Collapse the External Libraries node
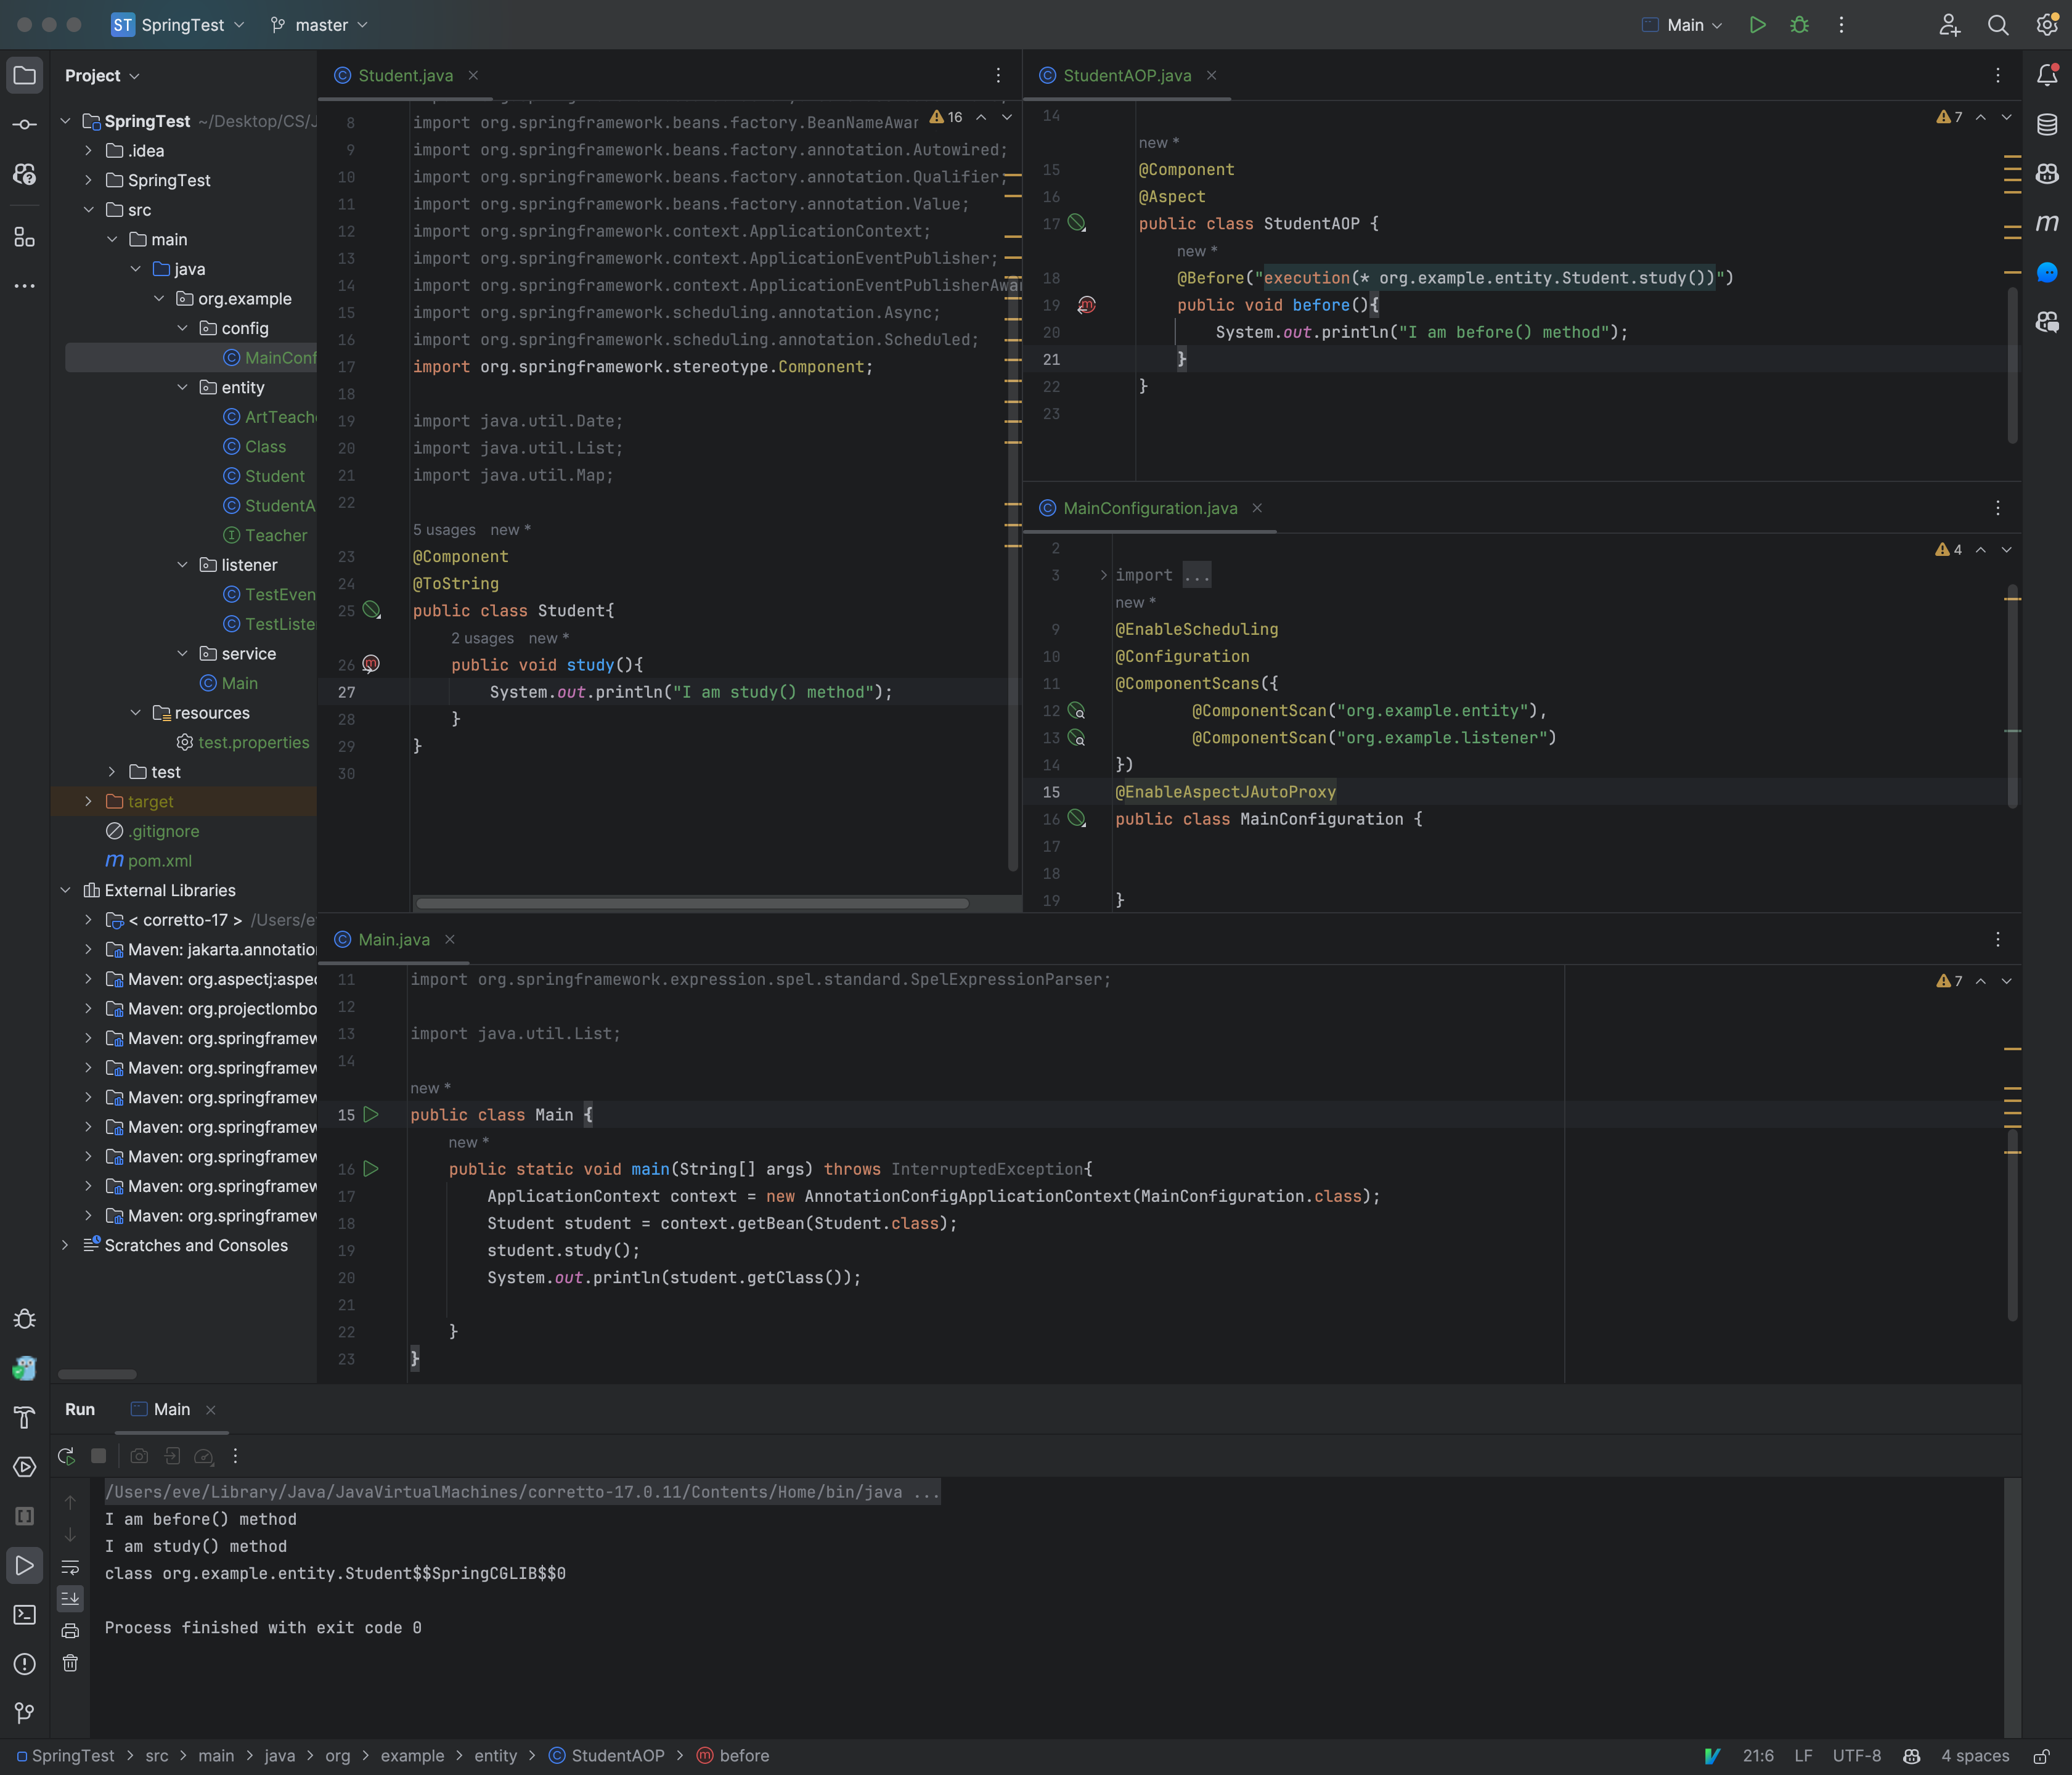Screen dimensions: 2072x1775 pyautogui.click(x=65, y=890)
